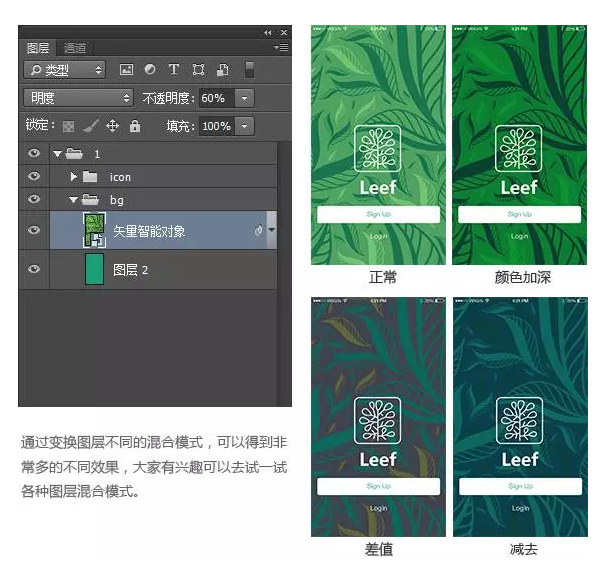Hide the 矢量智能对象 layer
Viewport: 604px width, 564px height.
tap(34, 230)
